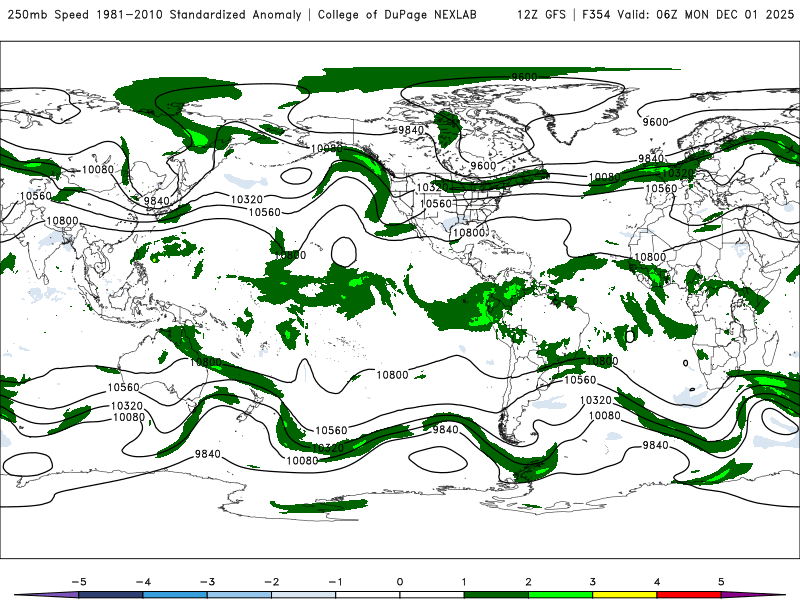Viewport: 800px width, 600px height.
Task: Click the 'F354 Valid: 06Z MON DEC 01 2025' text
Action: 688,15
